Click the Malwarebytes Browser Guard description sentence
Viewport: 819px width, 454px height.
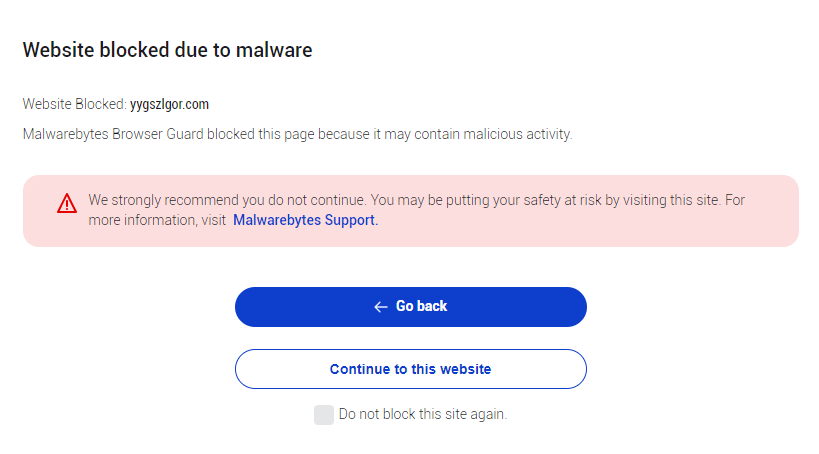pyautogui.click(x=297, y=134)
